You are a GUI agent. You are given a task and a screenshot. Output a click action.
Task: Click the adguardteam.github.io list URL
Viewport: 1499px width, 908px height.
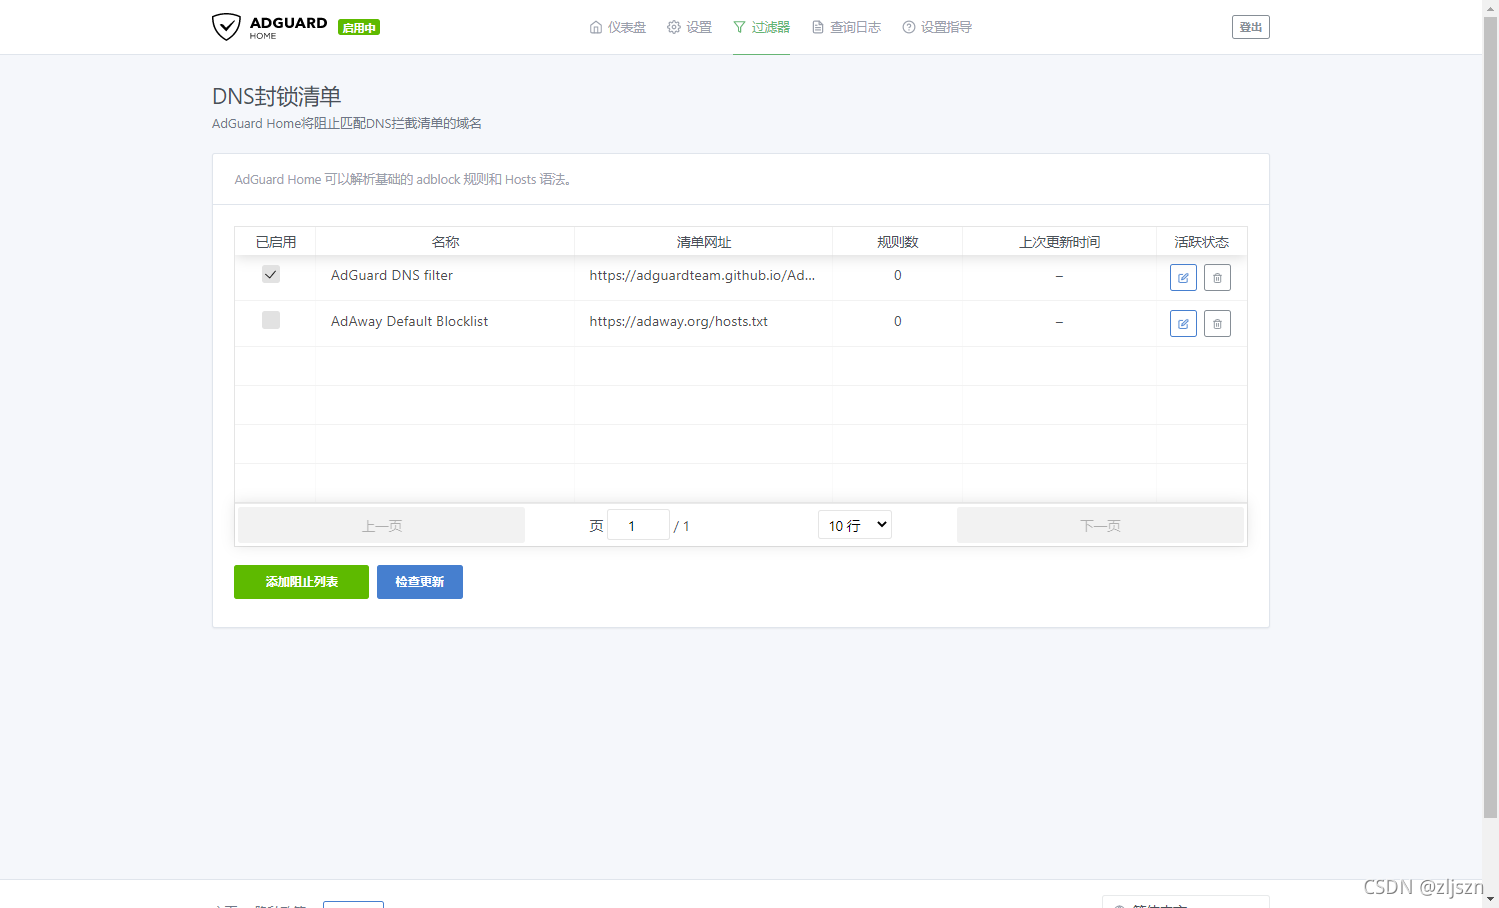tap(702, 275)
